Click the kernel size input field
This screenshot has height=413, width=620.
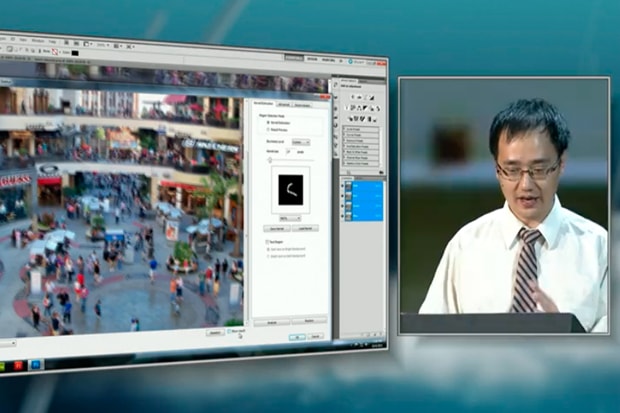[290, 152]
